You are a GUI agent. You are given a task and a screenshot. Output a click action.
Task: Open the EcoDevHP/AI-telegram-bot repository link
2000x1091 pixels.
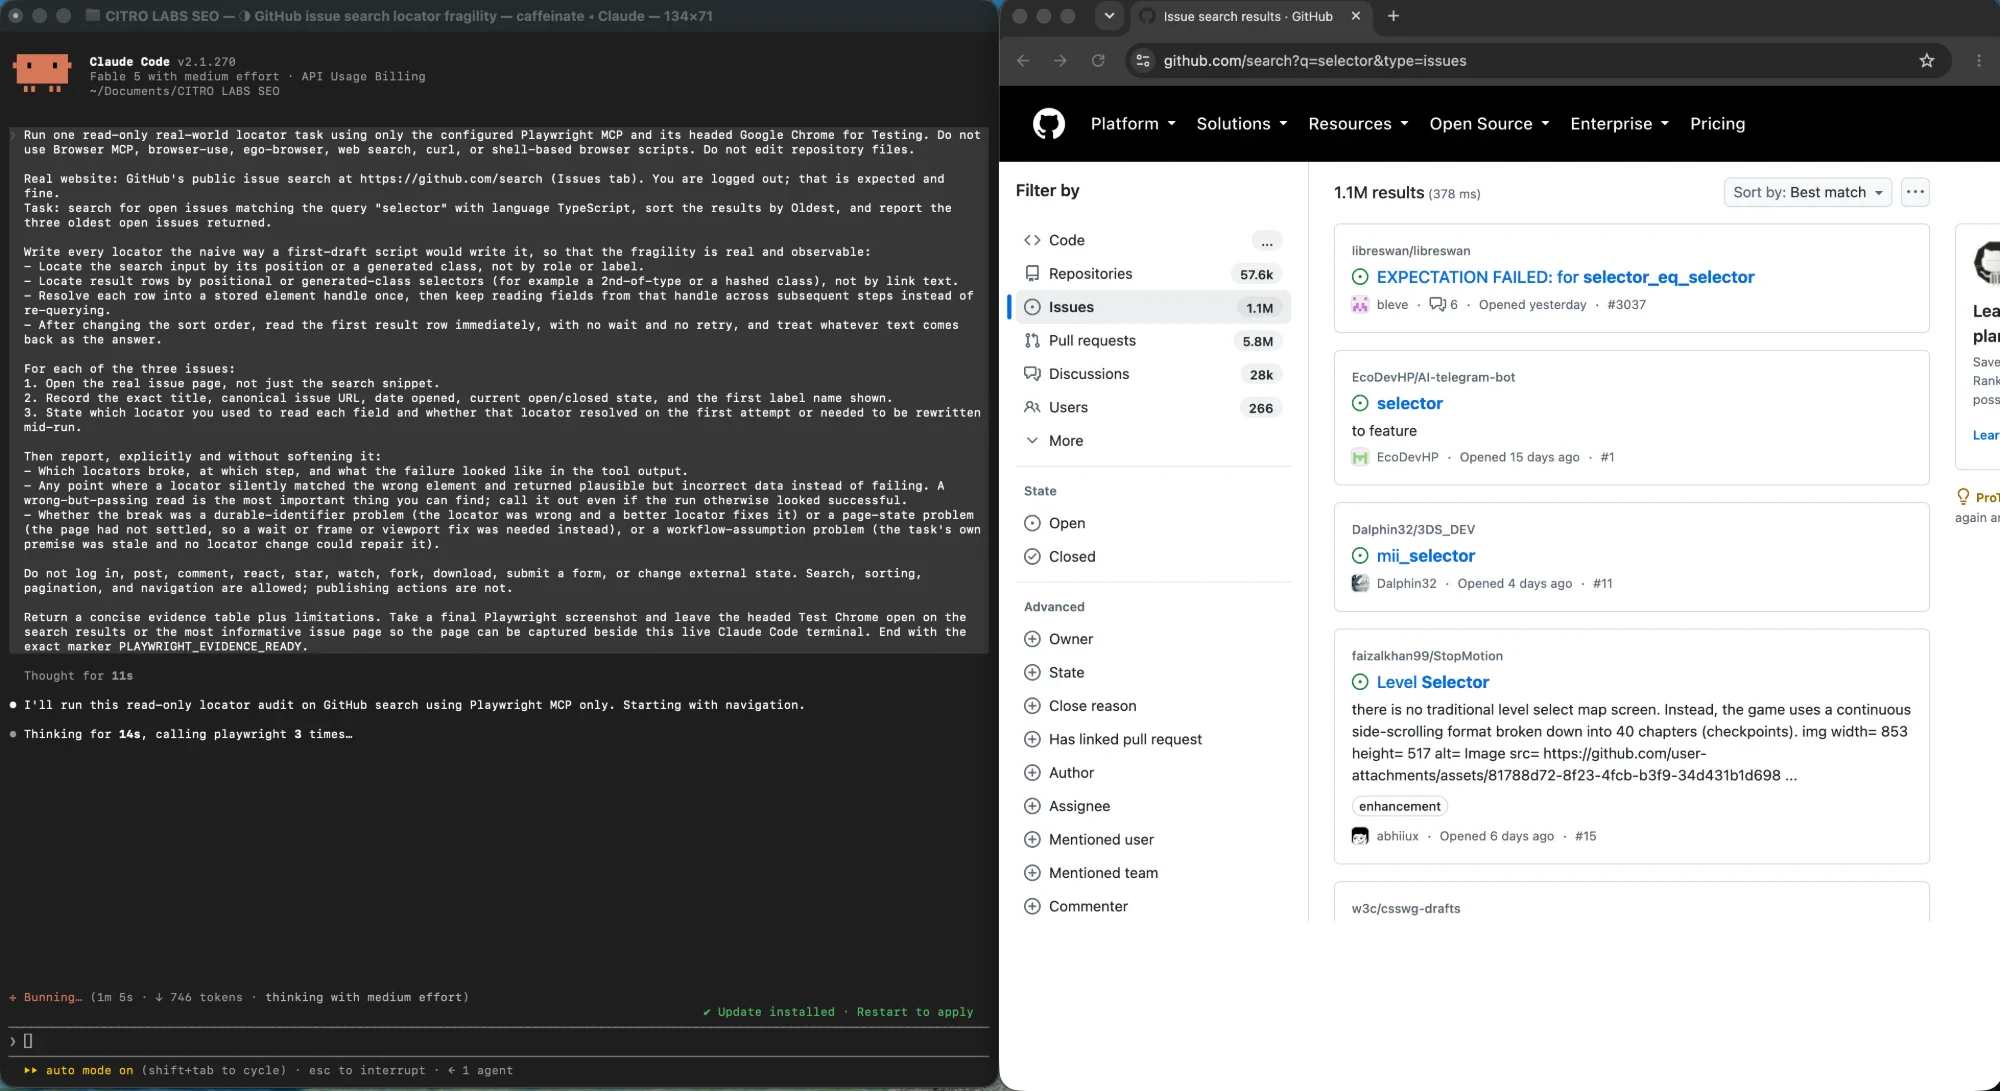click(x=1433, y=377)
